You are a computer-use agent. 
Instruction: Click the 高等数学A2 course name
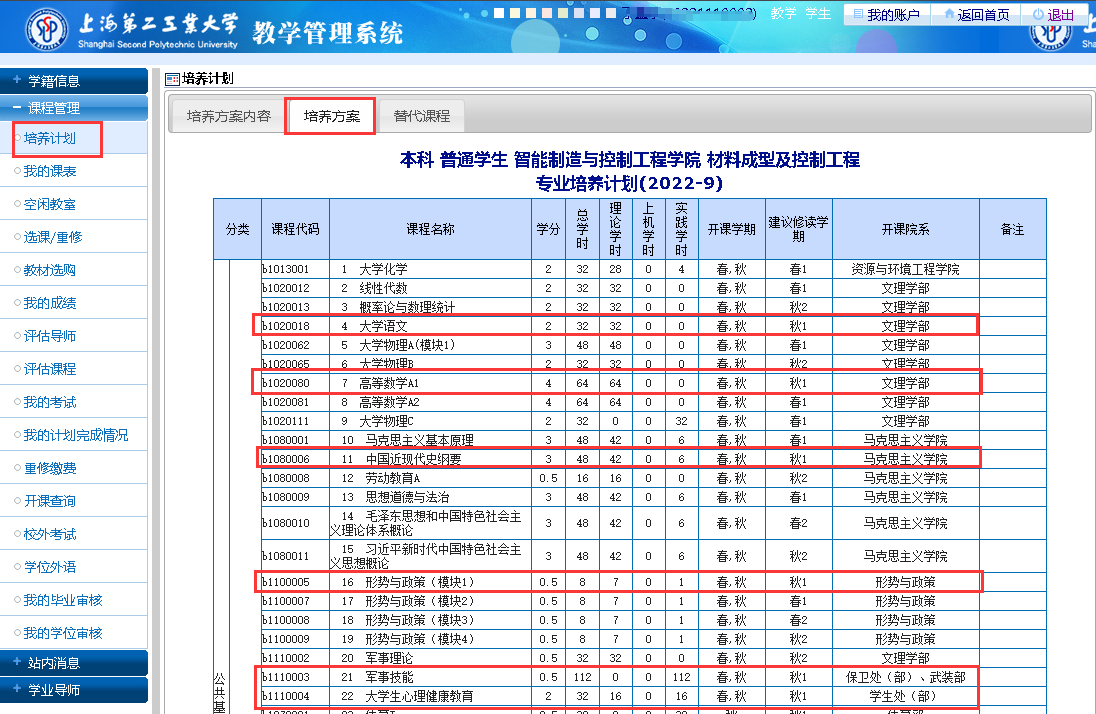click(389, 402)
